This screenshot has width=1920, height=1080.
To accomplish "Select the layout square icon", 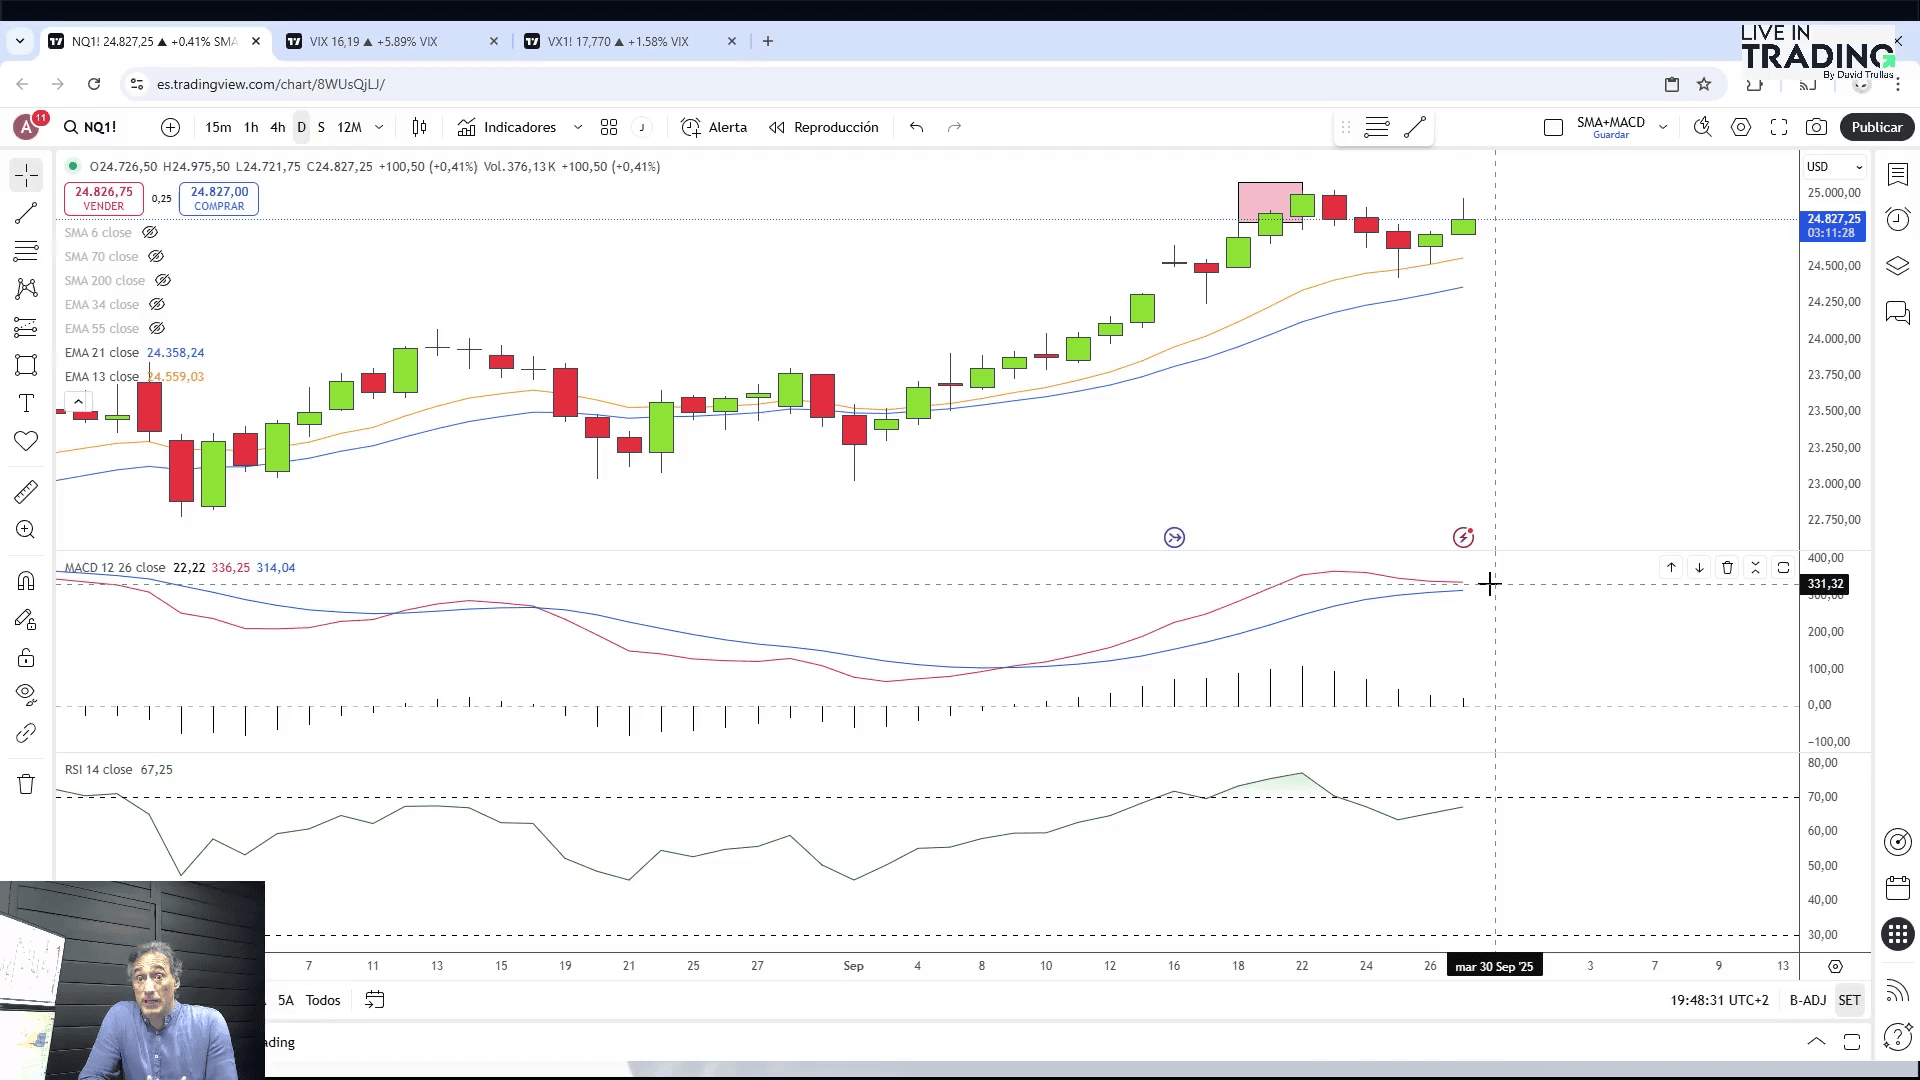I will [x=1553, y=127].
